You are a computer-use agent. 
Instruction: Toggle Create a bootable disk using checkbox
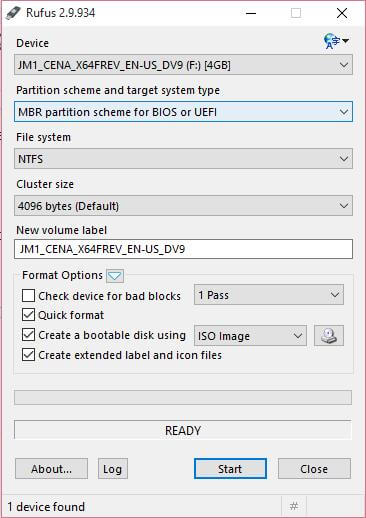tap(28, 335)
